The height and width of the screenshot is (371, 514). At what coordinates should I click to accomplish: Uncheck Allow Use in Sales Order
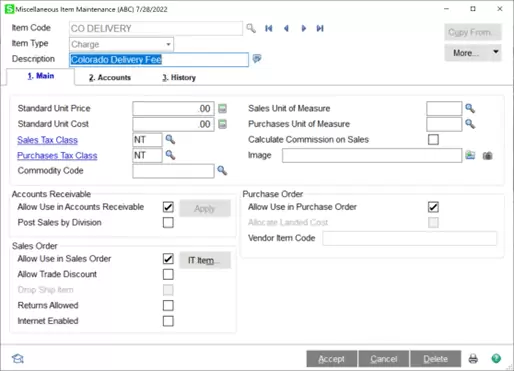(168, 259)
